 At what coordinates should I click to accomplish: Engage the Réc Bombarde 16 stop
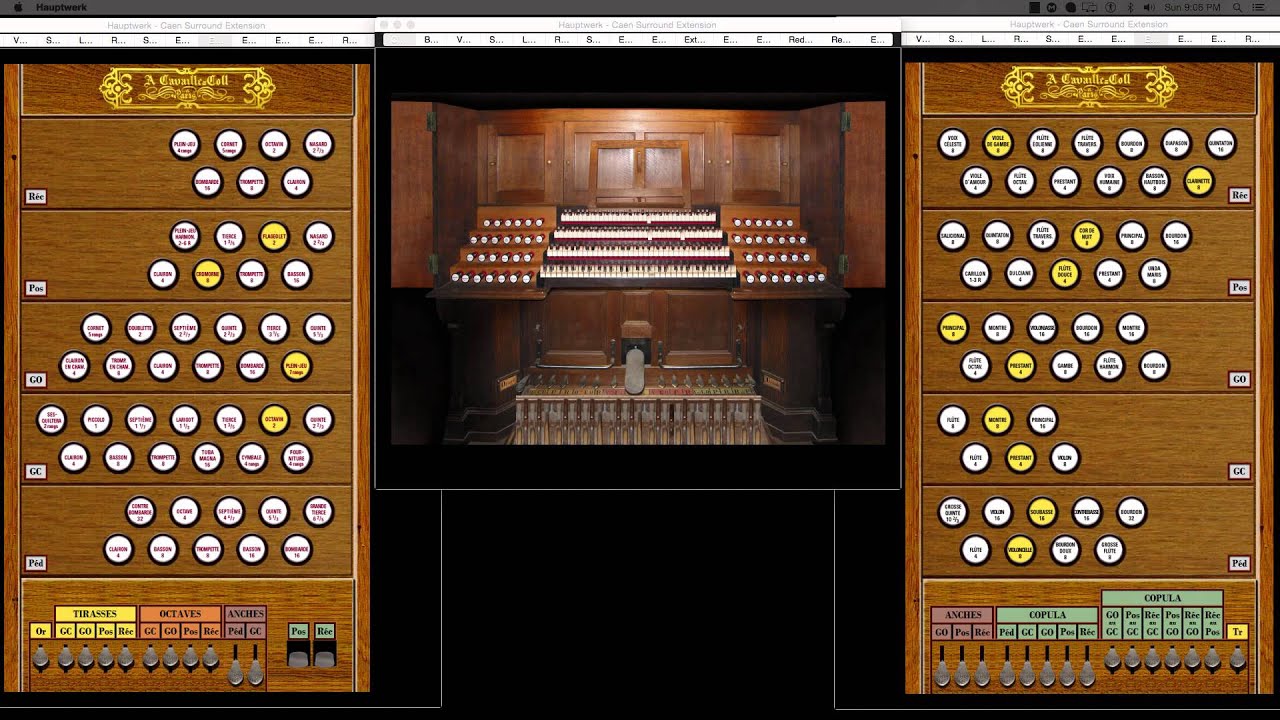point(207,183)
